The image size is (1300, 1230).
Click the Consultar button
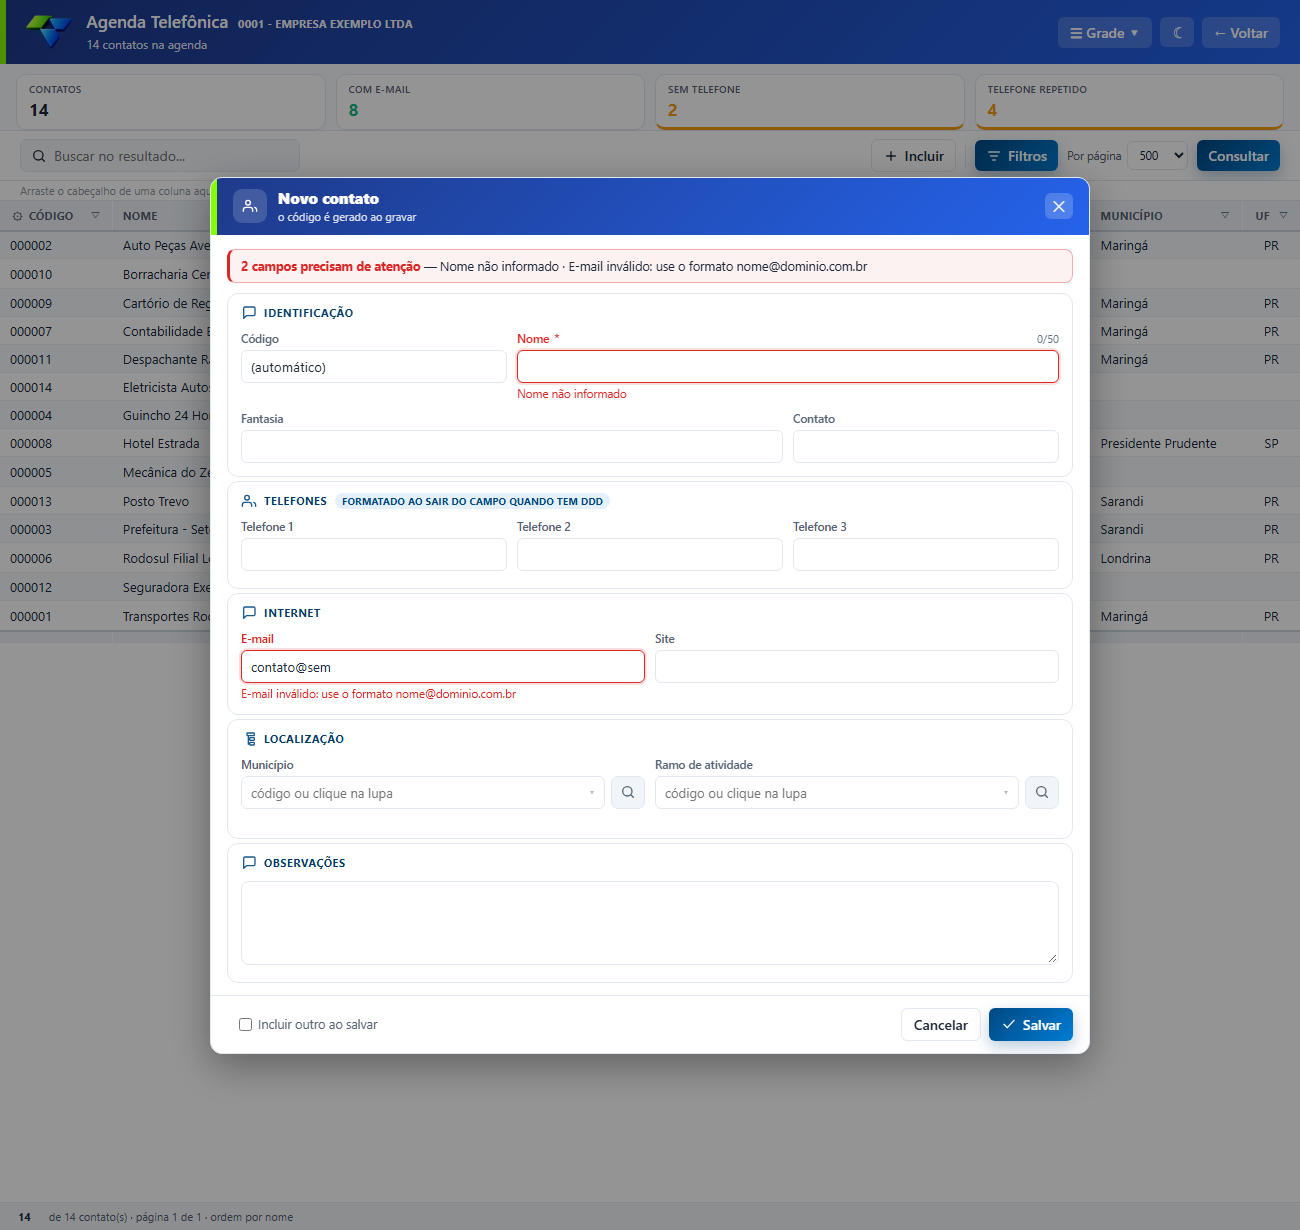coord(1238,156)
